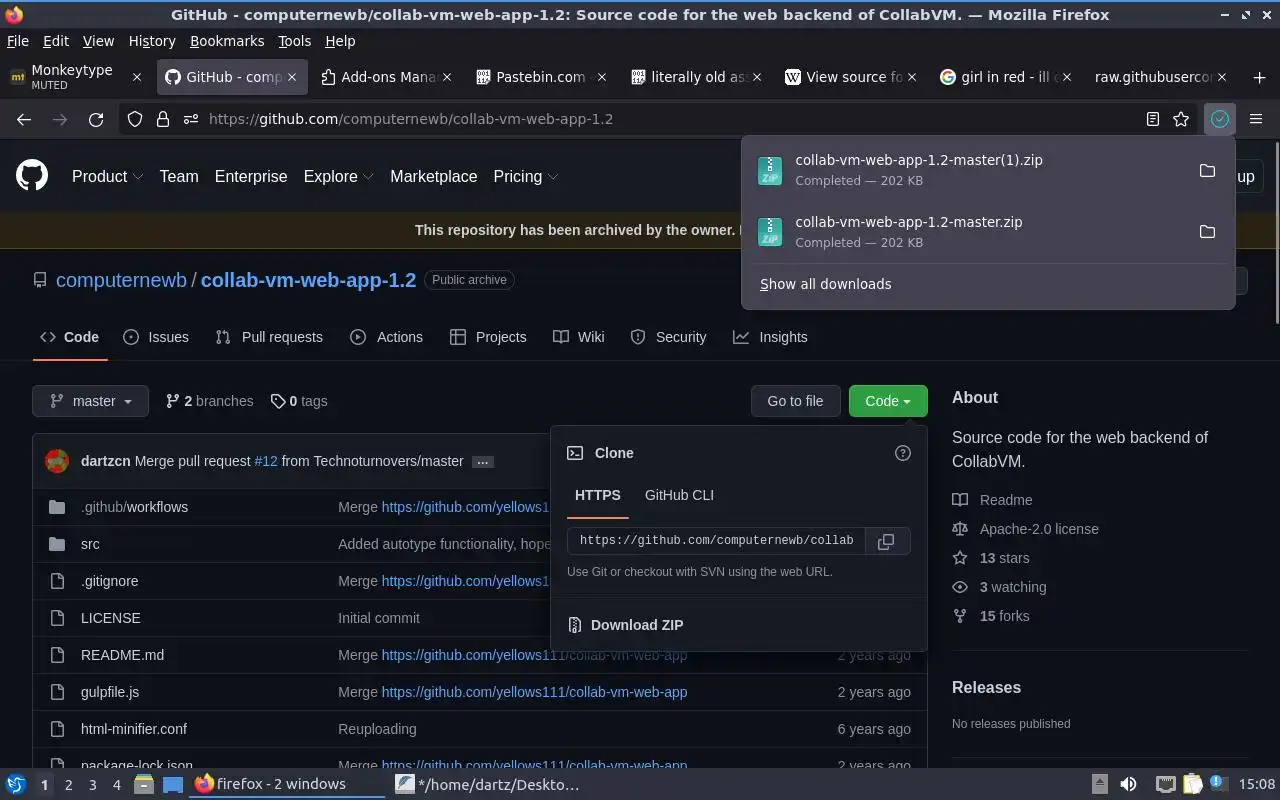Screen dimensions: 1280x800
Task: Click Show all downloads
Action: [825, 284]
